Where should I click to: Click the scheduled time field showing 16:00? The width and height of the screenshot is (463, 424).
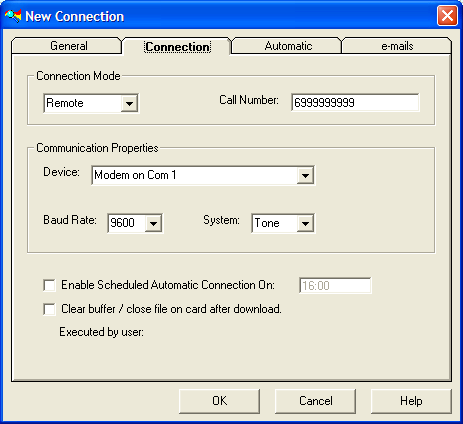[x=335, y=285]
